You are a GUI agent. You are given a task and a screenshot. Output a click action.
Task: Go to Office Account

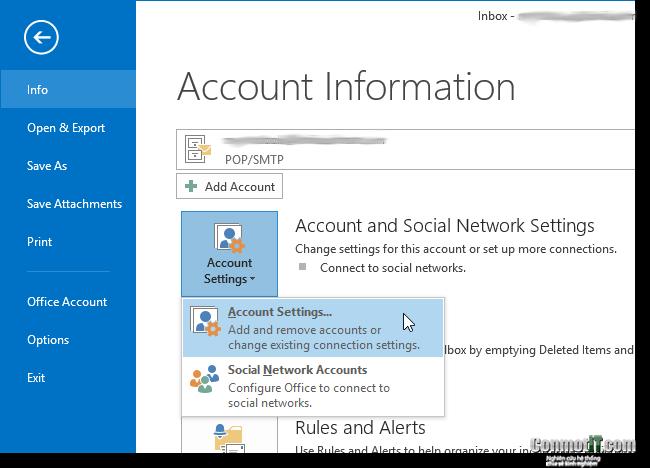point(67,302)
